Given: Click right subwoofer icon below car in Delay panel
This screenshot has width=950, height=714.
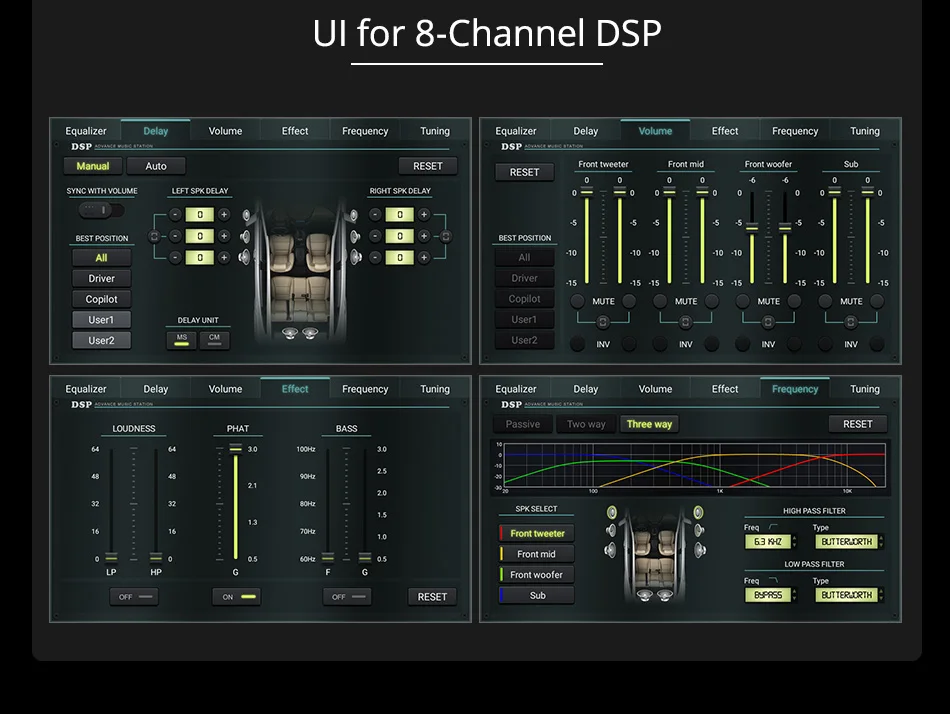Looking at the screenshot, I should pyautogui.click(x=310, y=333).
